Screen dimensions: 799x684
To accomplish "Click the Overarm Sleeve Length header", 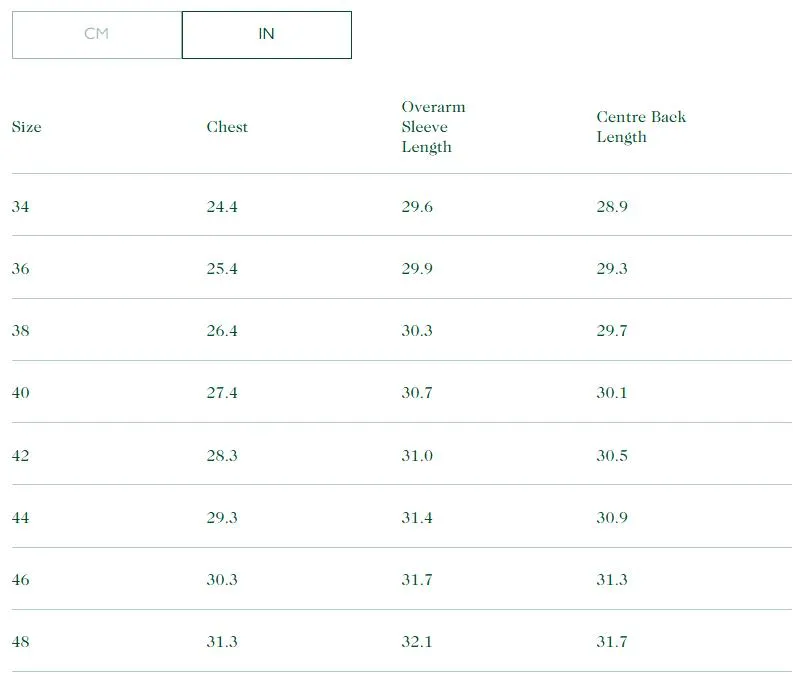I will click(x=433, y=127).
